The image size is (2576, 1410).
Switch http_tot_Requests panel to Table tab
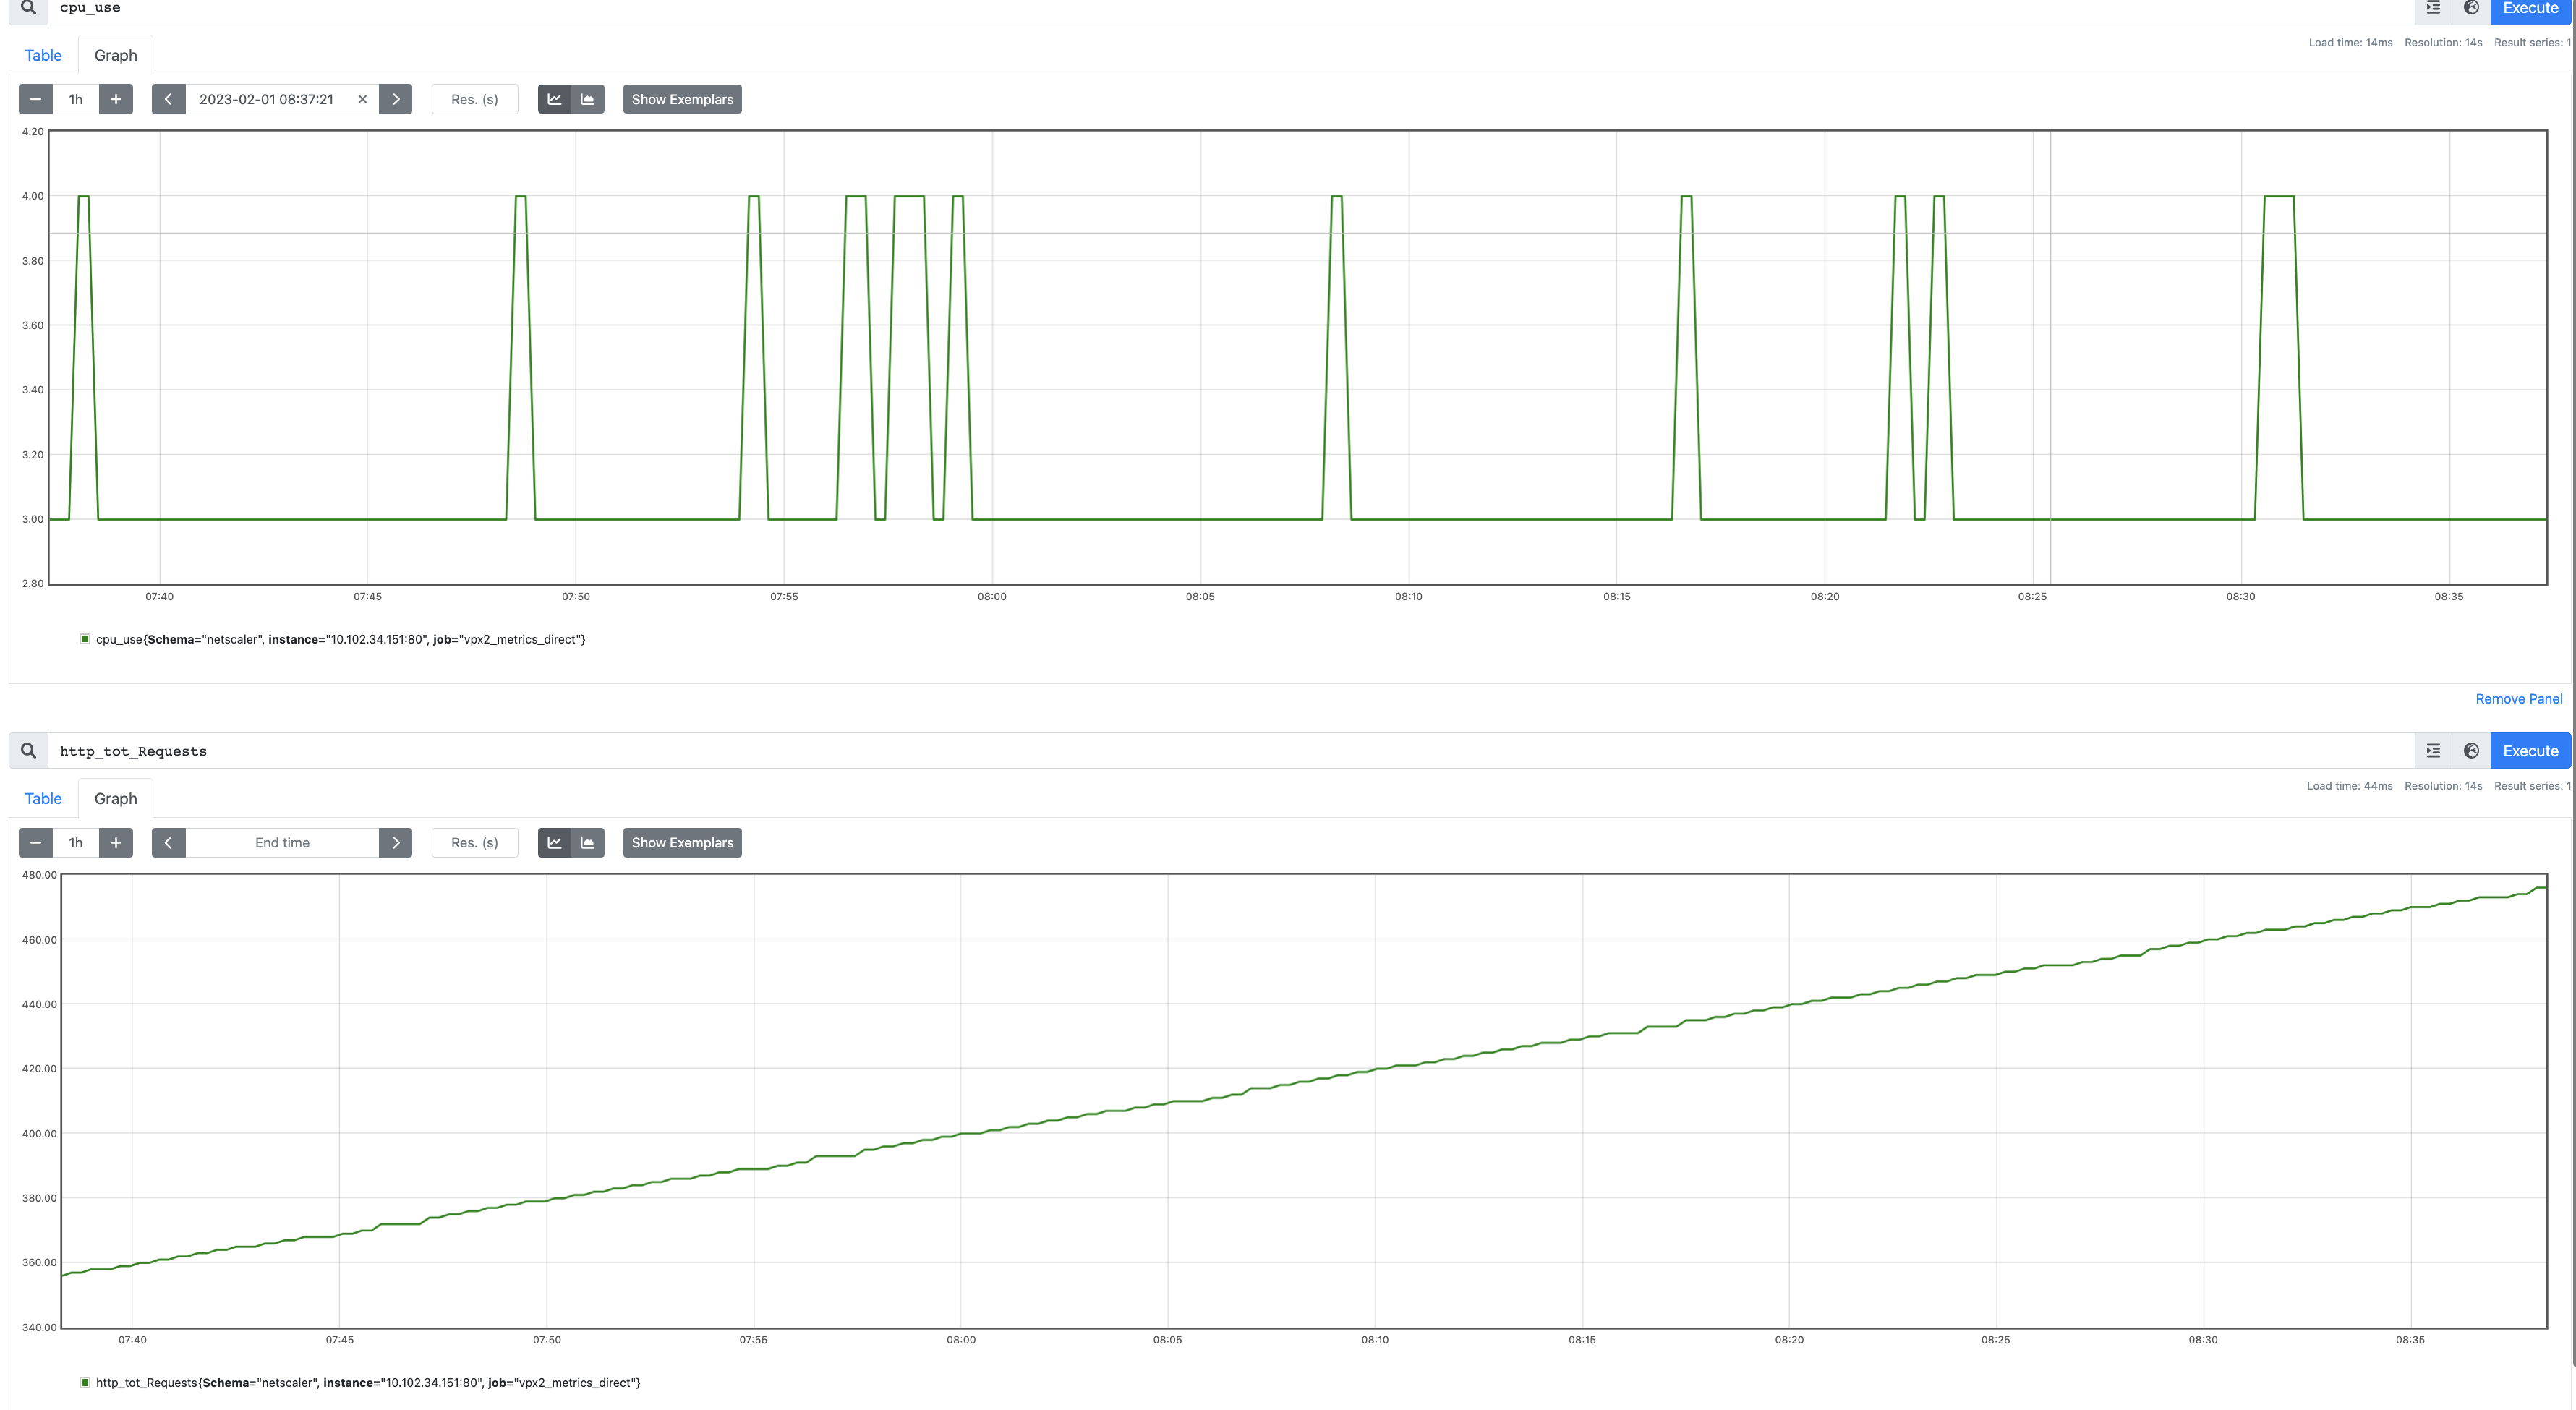point(43,798)
